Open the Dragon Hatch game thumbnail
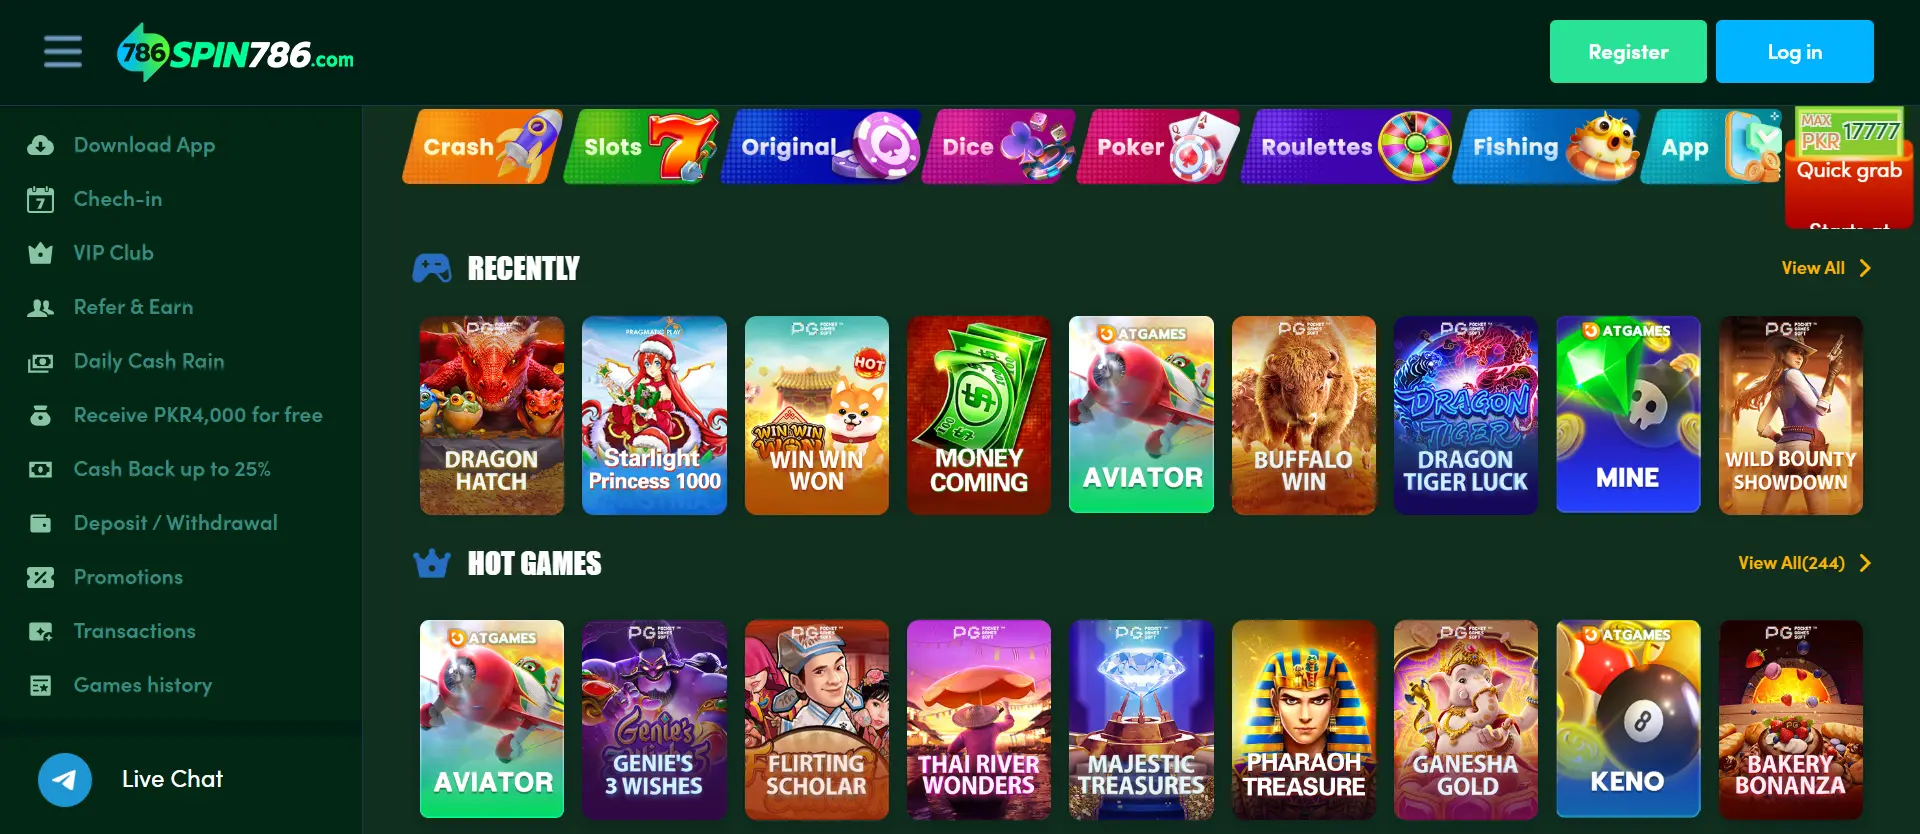 (x=492, y=415)
